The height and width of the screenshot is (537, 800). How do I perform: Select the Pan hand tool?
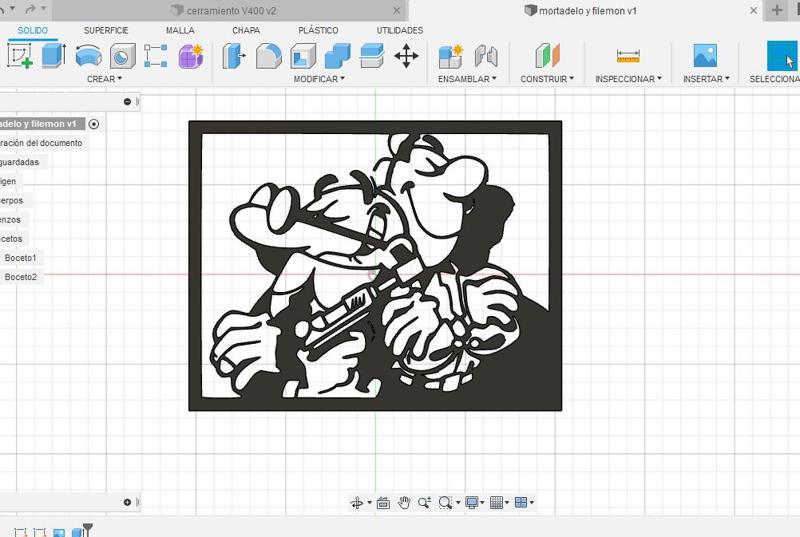404,502
